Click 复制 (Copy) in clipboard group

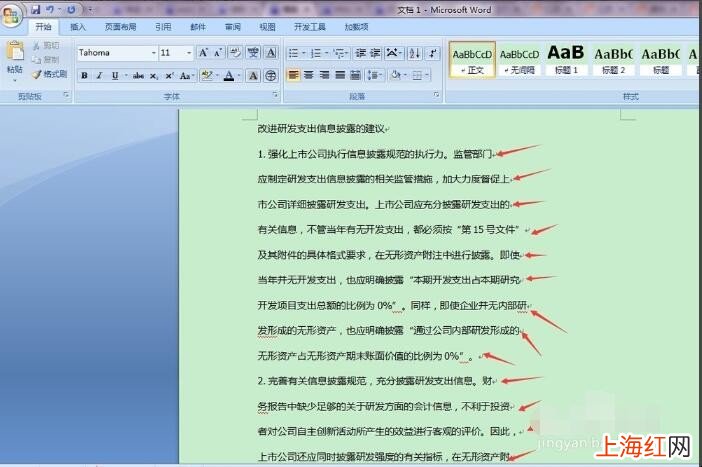[46, 60]
